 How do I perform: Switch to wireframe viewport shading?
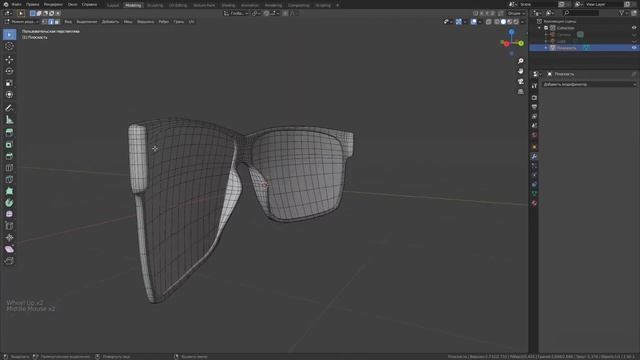point(497,22)
